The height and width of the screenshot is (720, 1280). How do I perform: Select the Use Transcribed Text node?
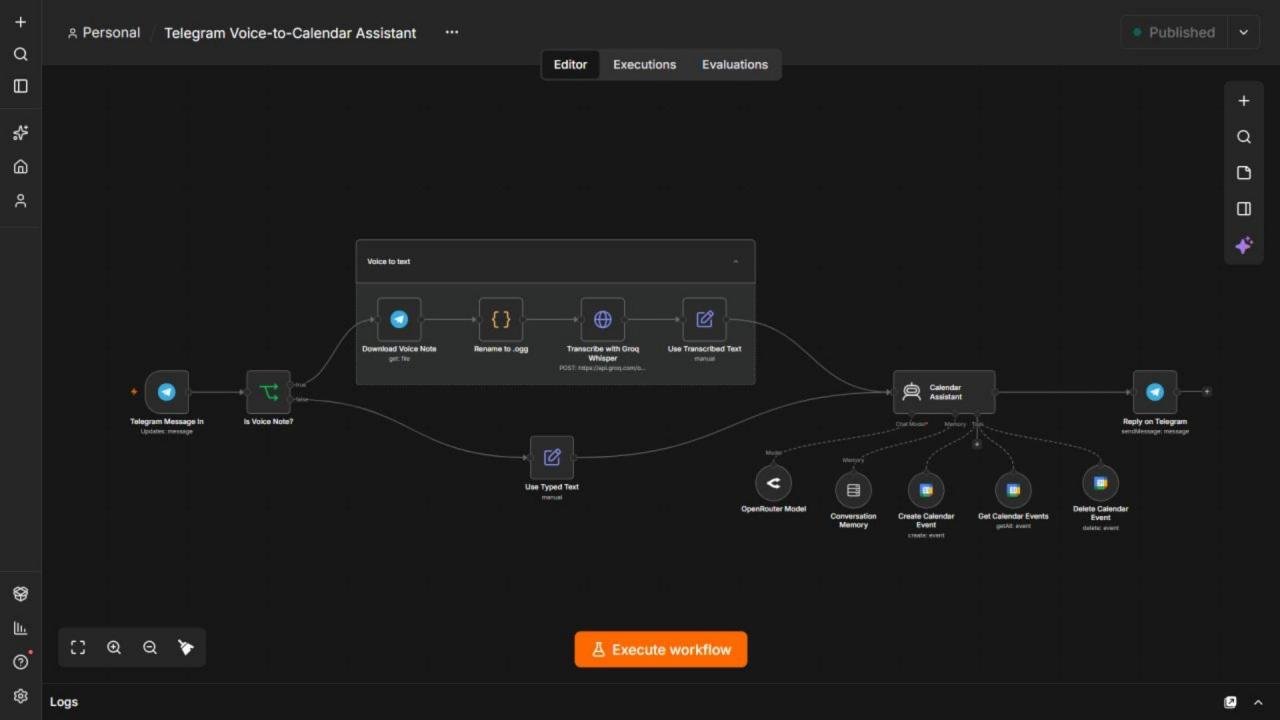pyautogui.click(x=705, y=319)
